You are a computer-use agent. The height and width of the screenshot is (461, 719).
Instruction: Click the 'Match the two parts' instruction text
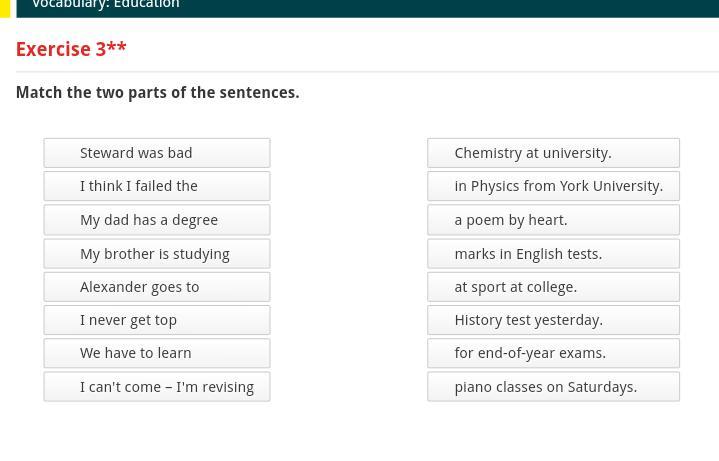[157, 93]
